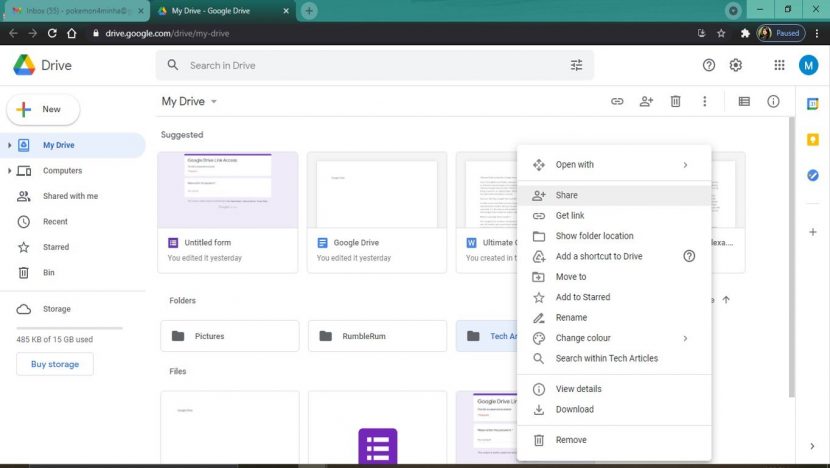
Task: Switch to the Inbox Gmail tab
Action: (77, 11)
